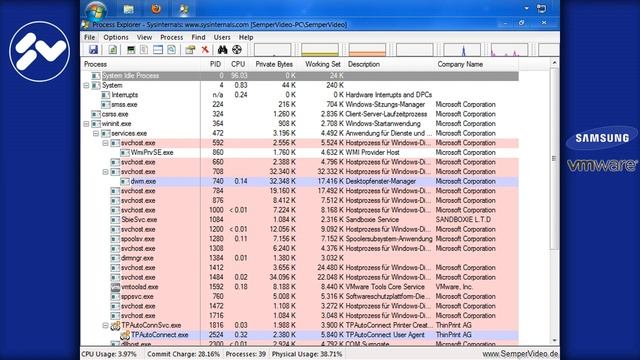Click the View DLLs/Handles toolbar icon

pos(172,50)
